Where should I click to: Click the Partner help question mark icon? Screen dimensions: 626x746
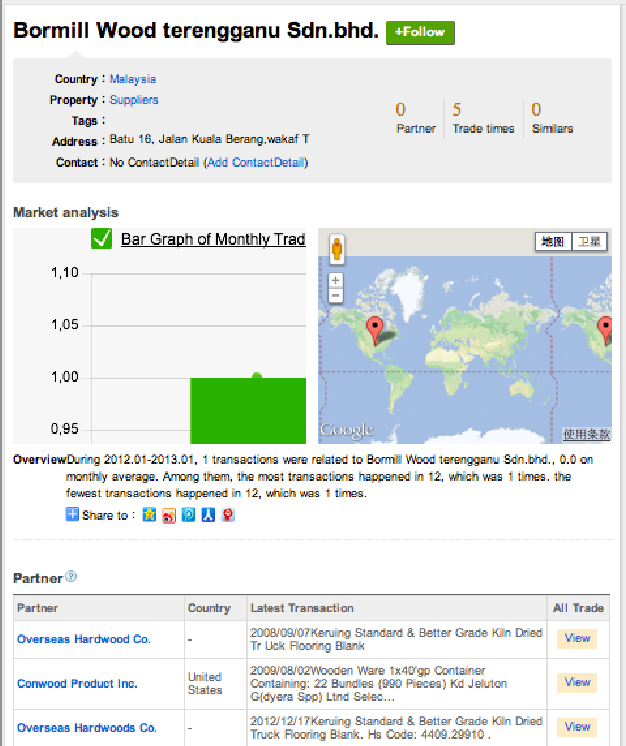[71, 577]
